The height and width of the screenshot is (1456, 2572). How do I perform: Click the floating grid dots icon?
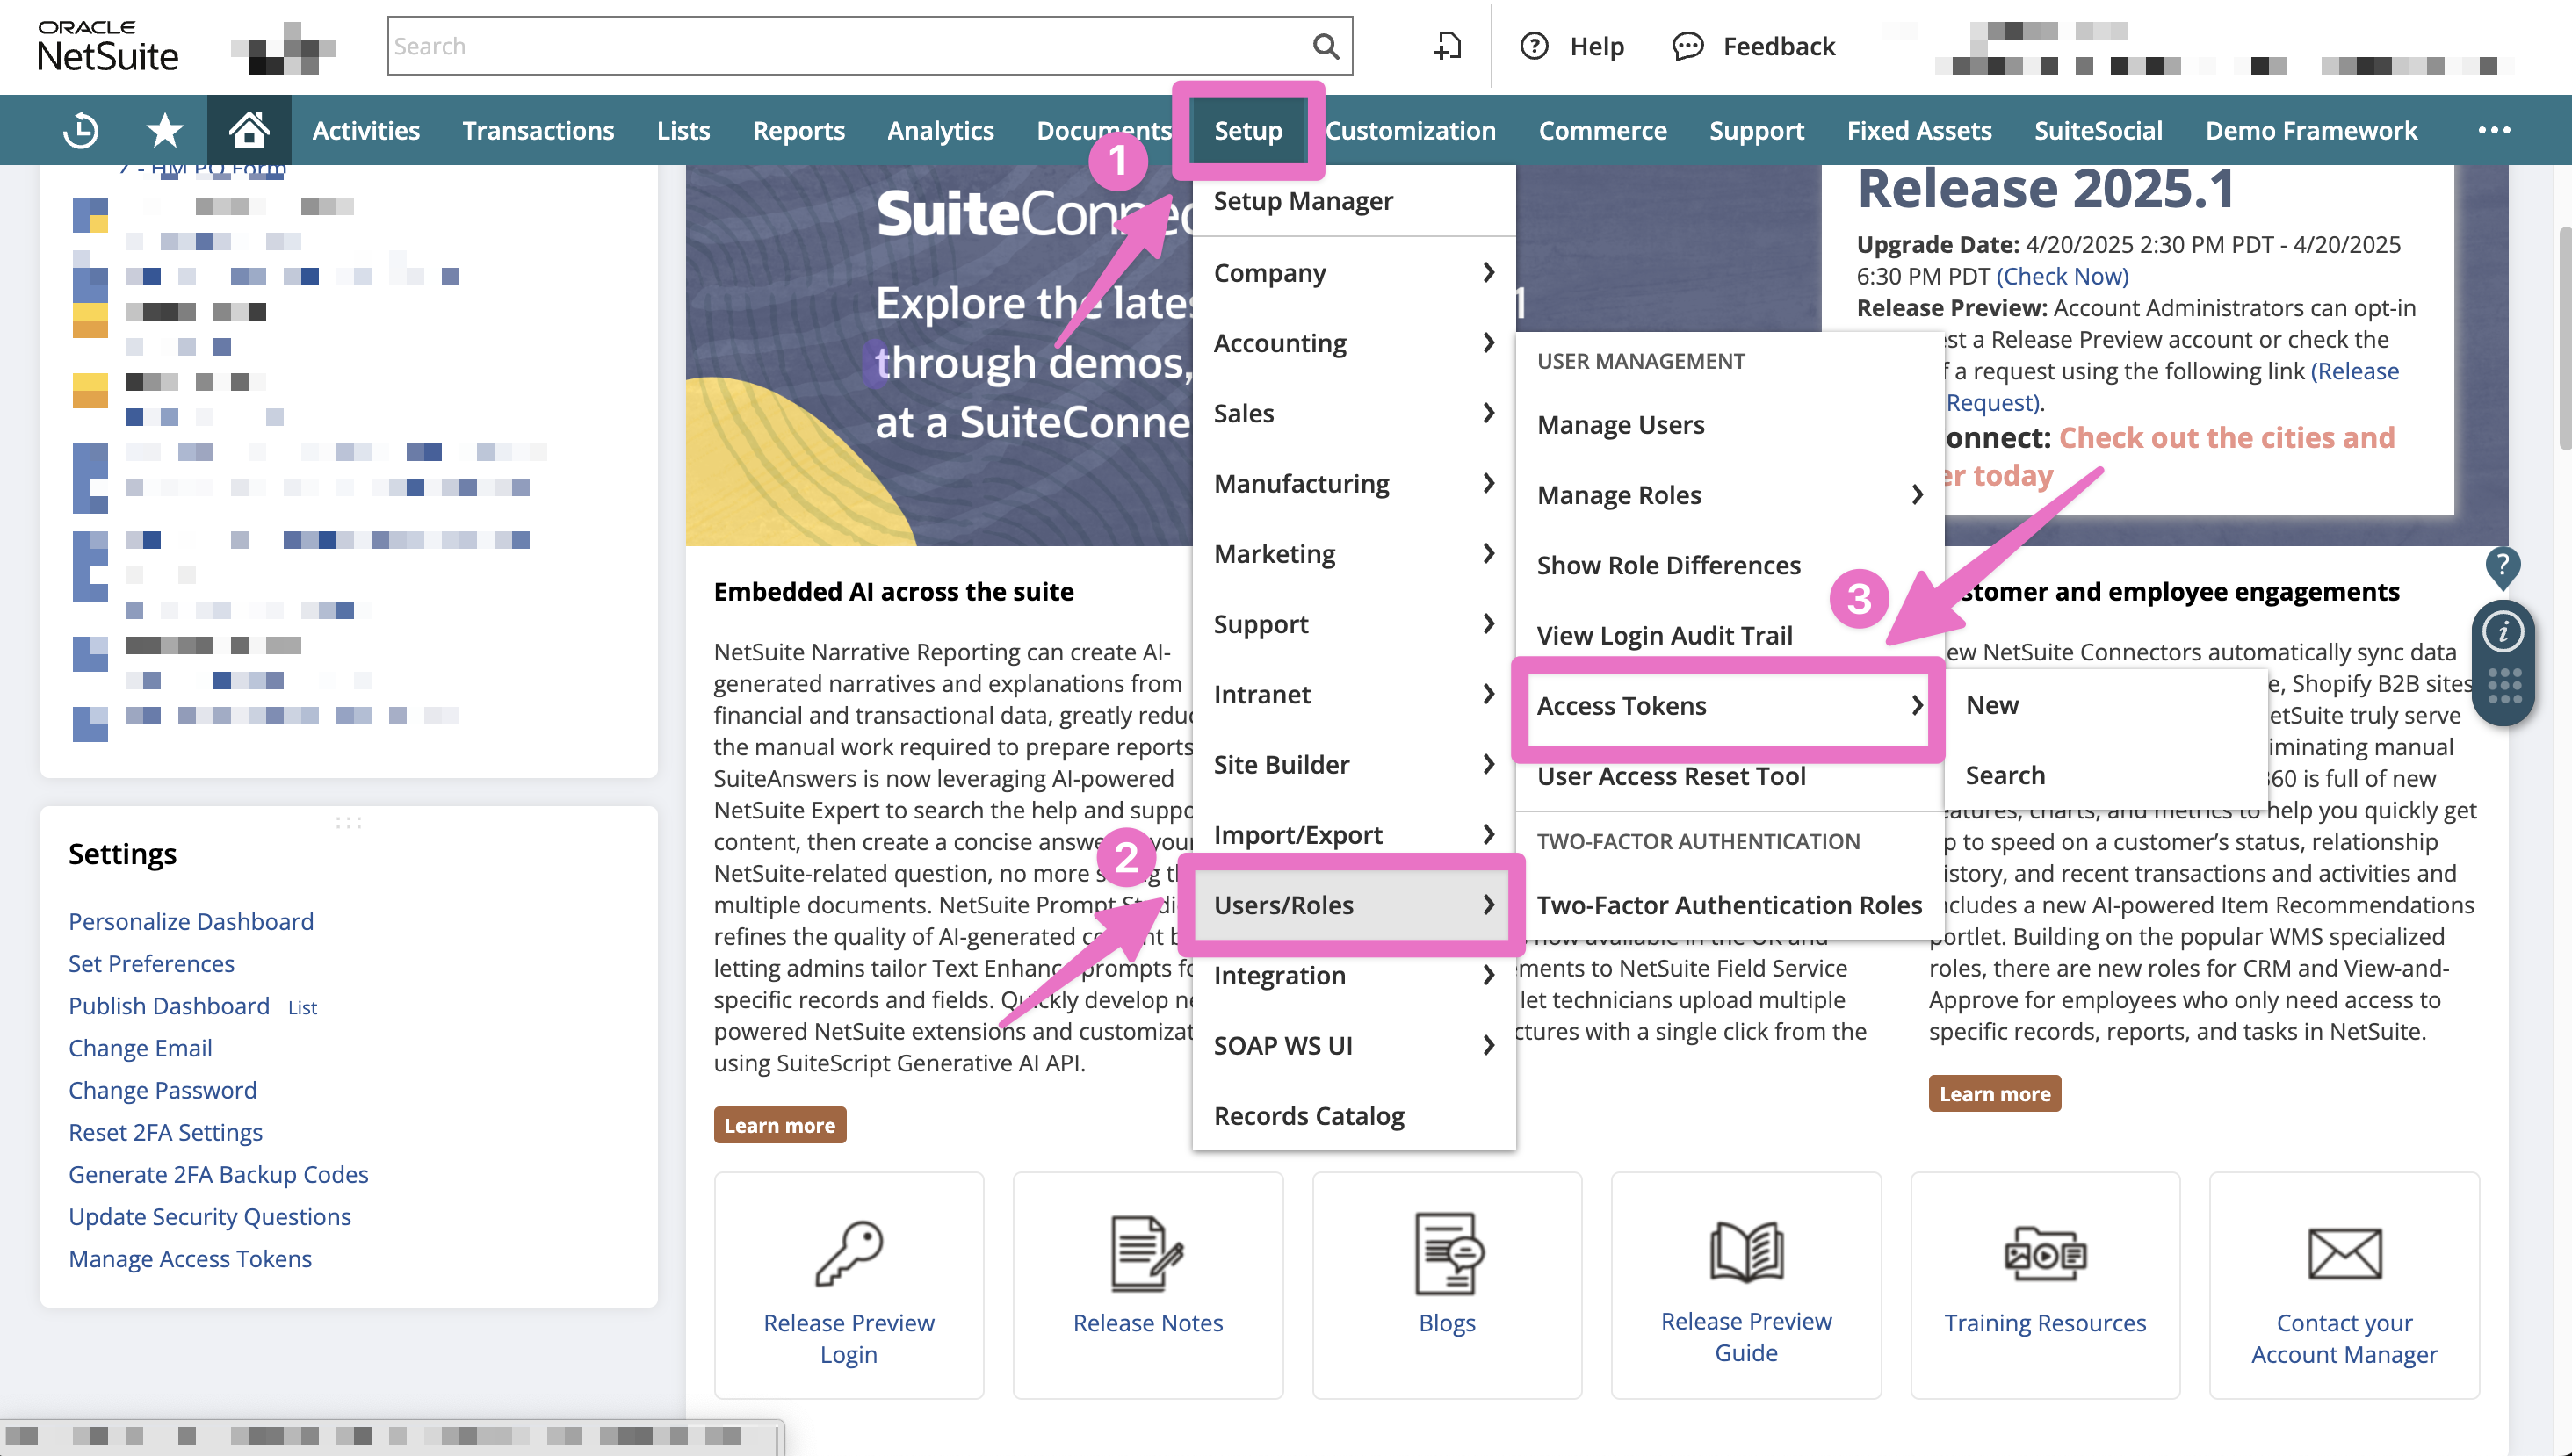click(2504, 685)
